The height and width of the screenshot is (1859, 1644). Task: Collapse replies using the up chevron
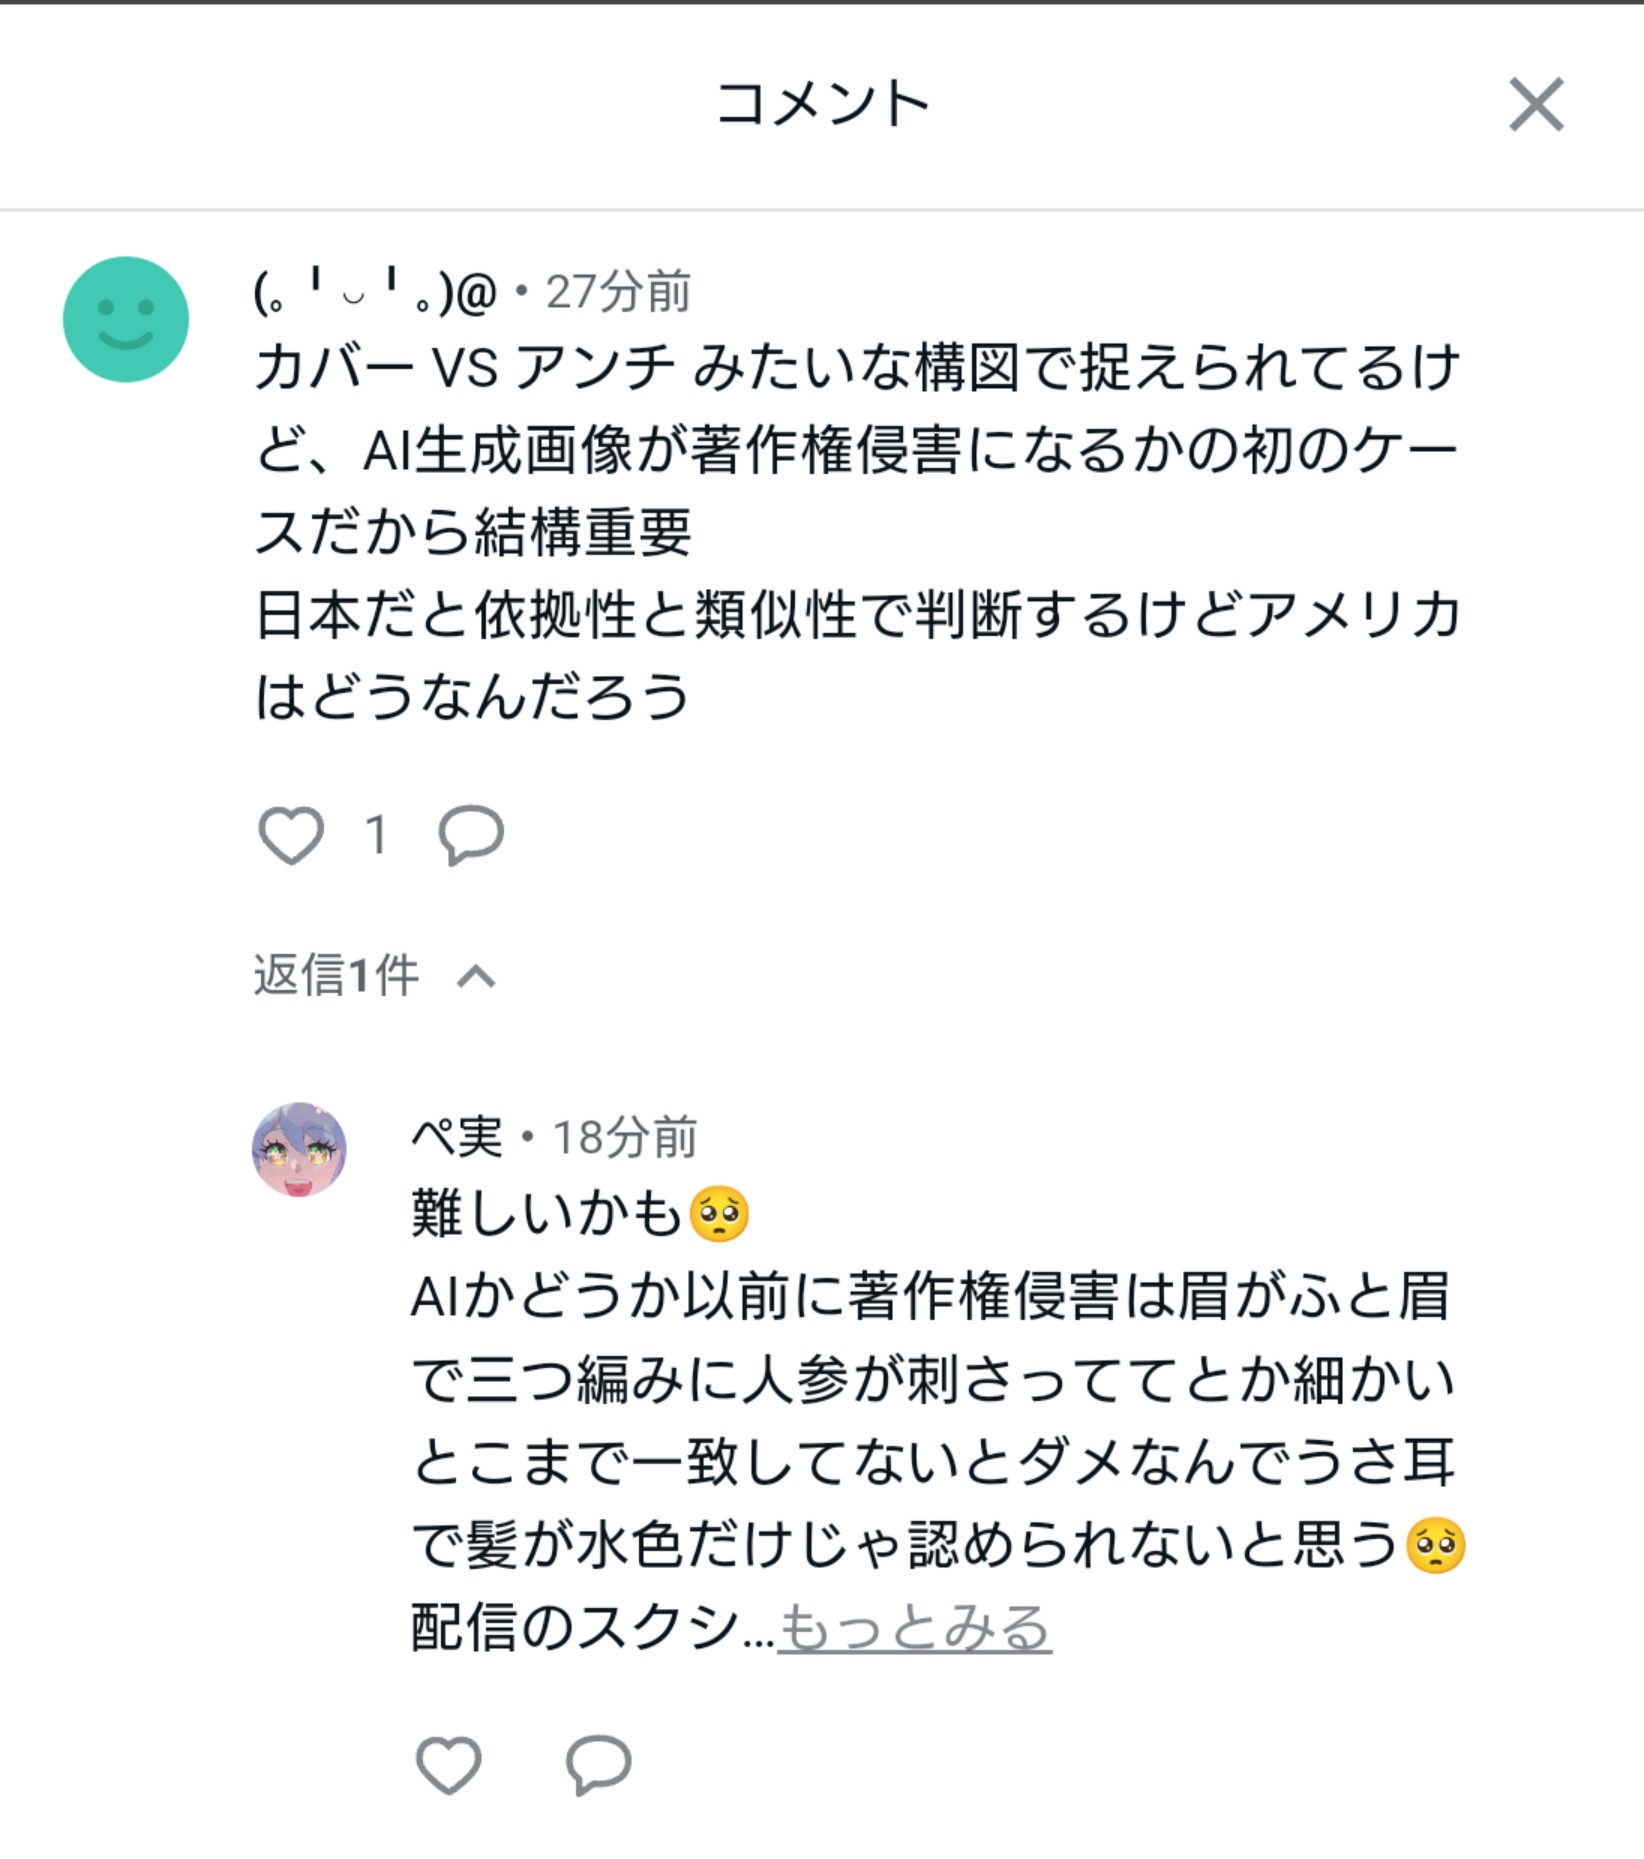476,975
